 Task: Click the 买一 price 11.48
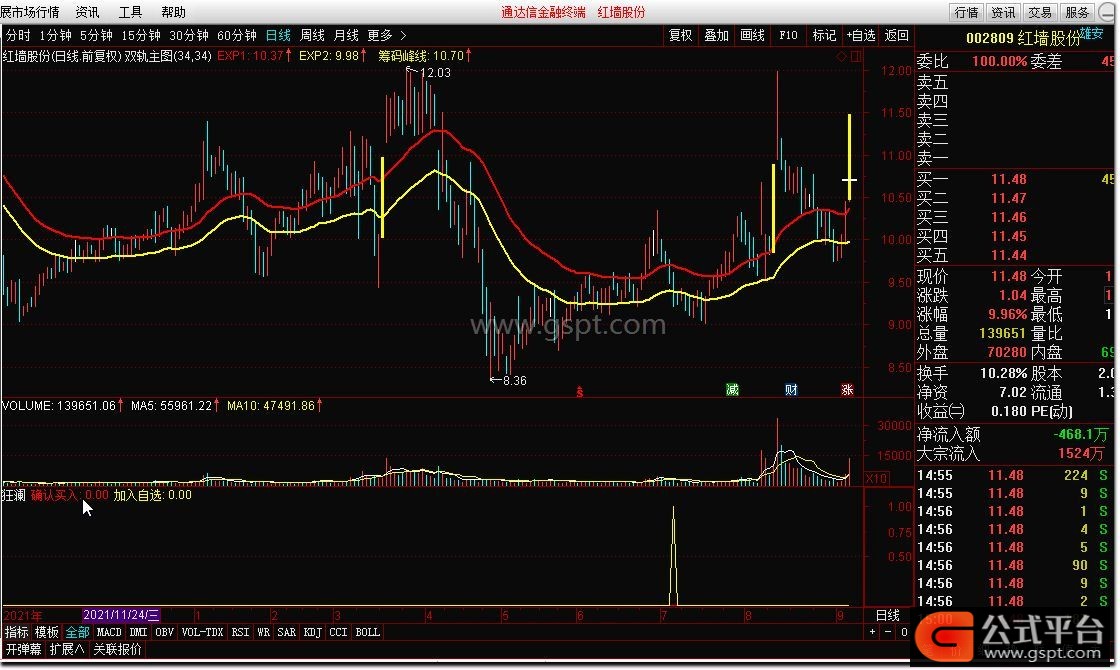1009,179
